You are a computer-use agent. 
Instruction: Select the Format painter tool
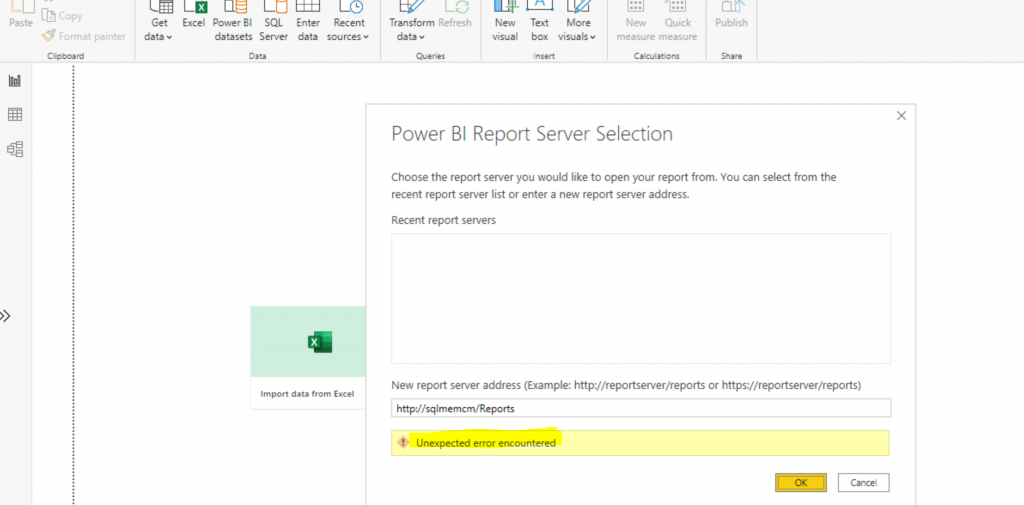pos(84,37)
